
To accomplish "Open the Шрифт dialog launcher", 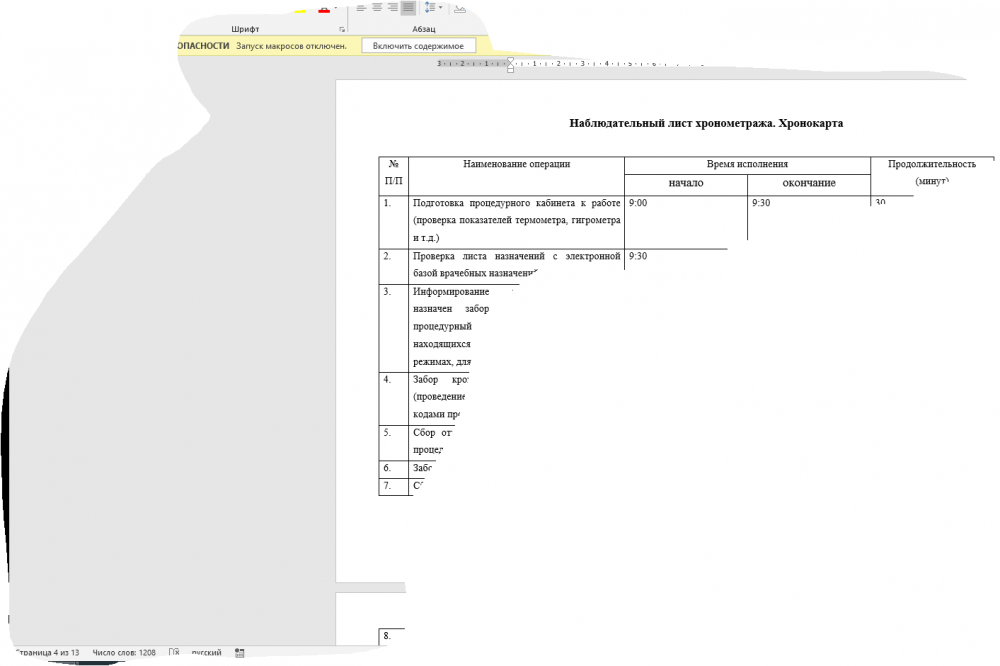I will click(x=343, y=30).
